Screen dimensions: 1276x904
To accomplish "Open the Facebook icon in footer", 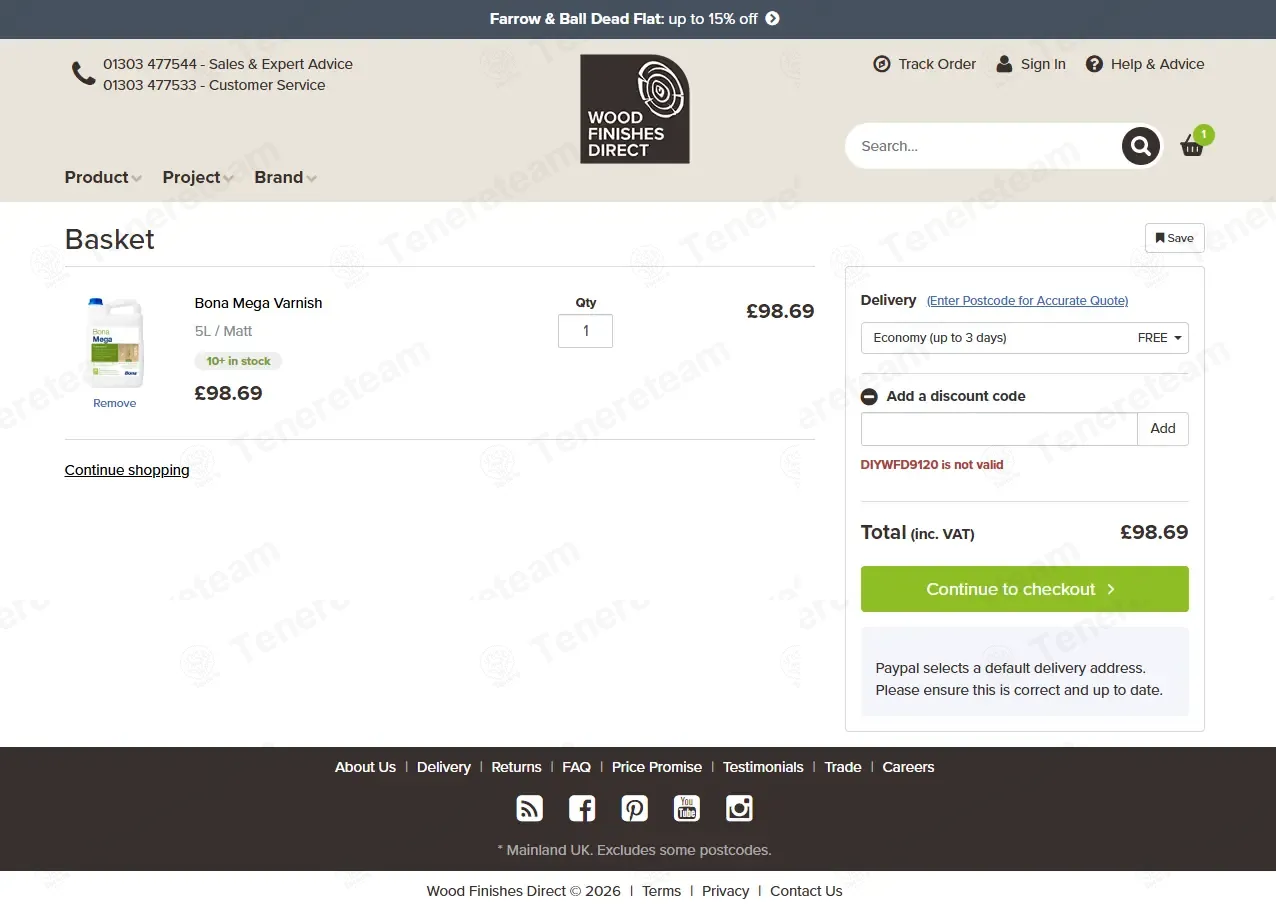I will click(582, 808).
